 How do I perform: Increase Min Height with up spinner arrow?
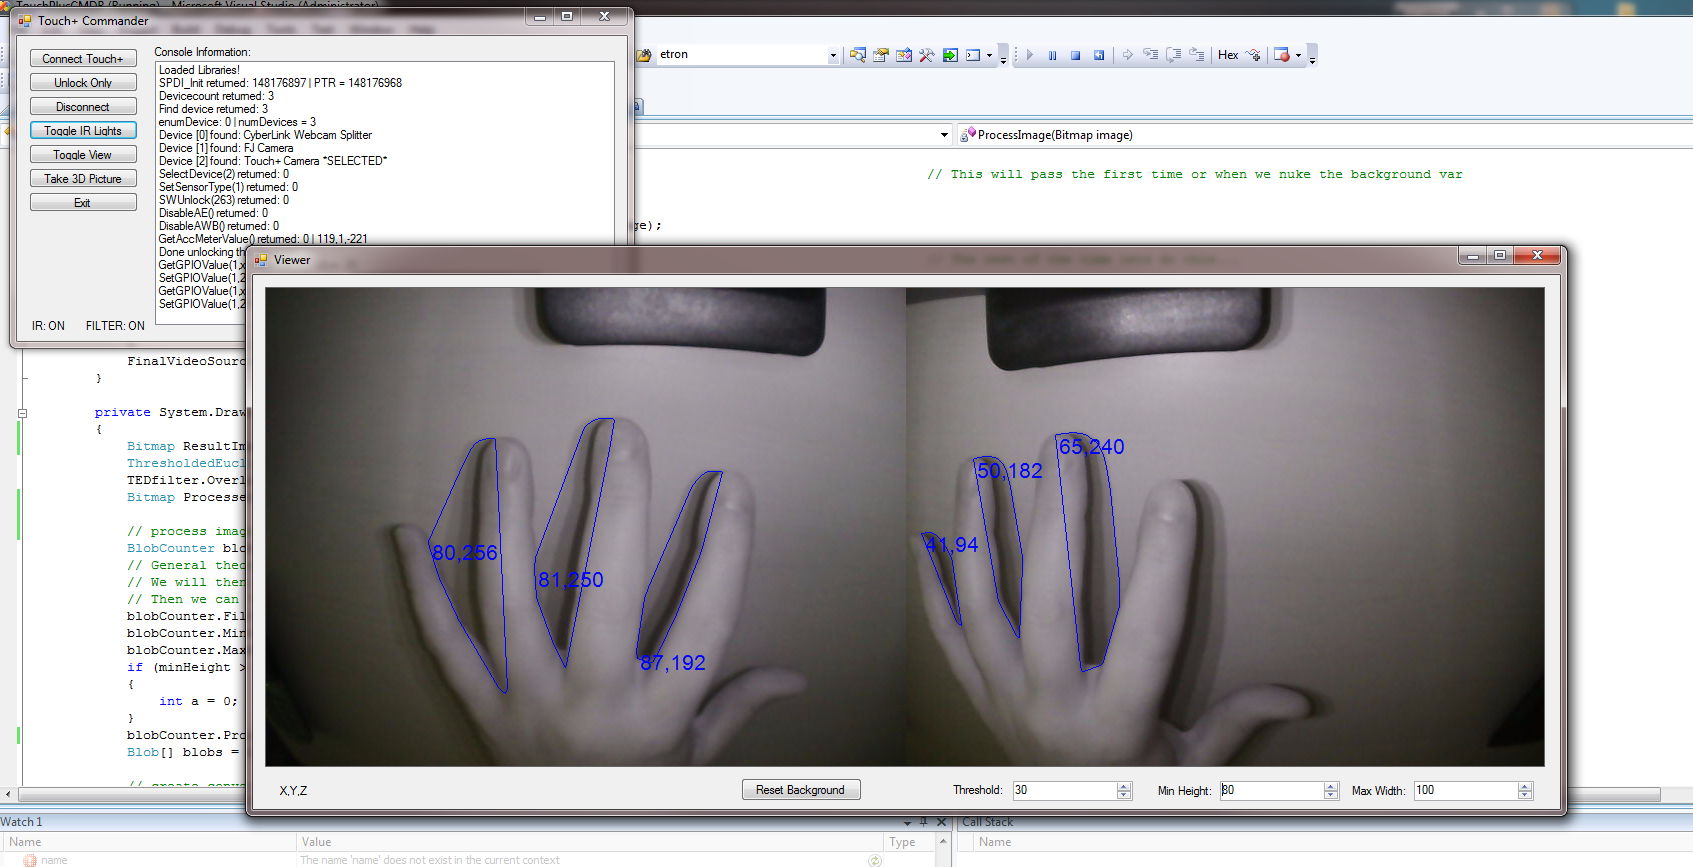pos(1331,786)
